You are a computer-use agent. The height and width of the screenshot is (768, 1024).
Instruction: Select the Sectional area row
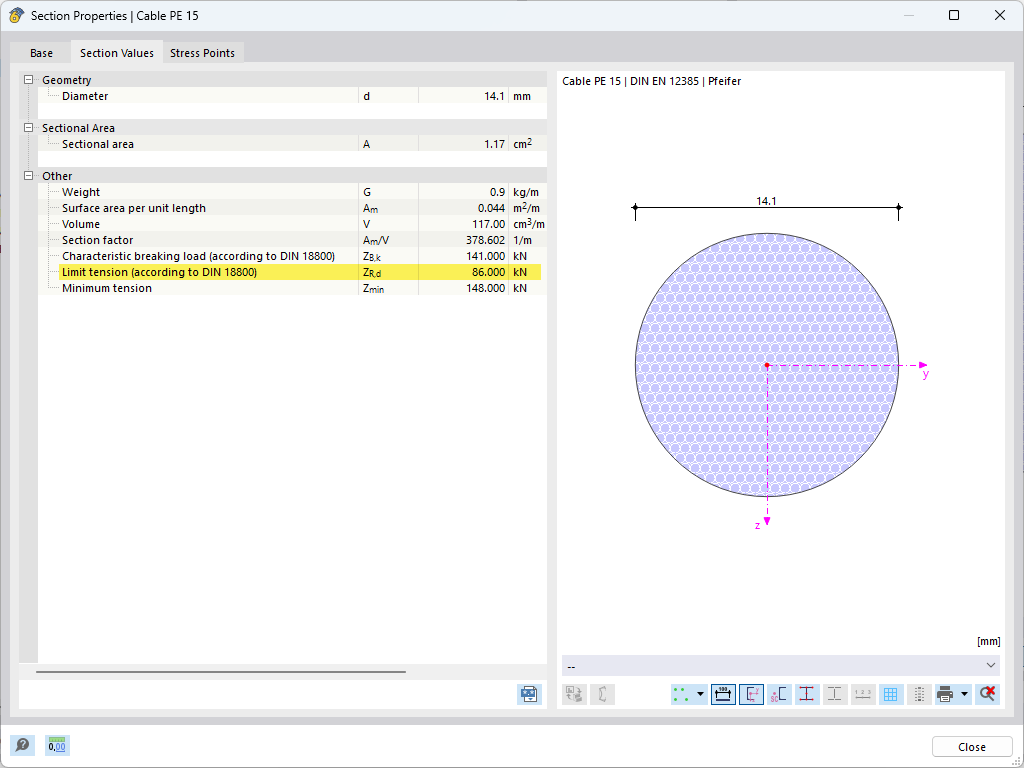292,144
